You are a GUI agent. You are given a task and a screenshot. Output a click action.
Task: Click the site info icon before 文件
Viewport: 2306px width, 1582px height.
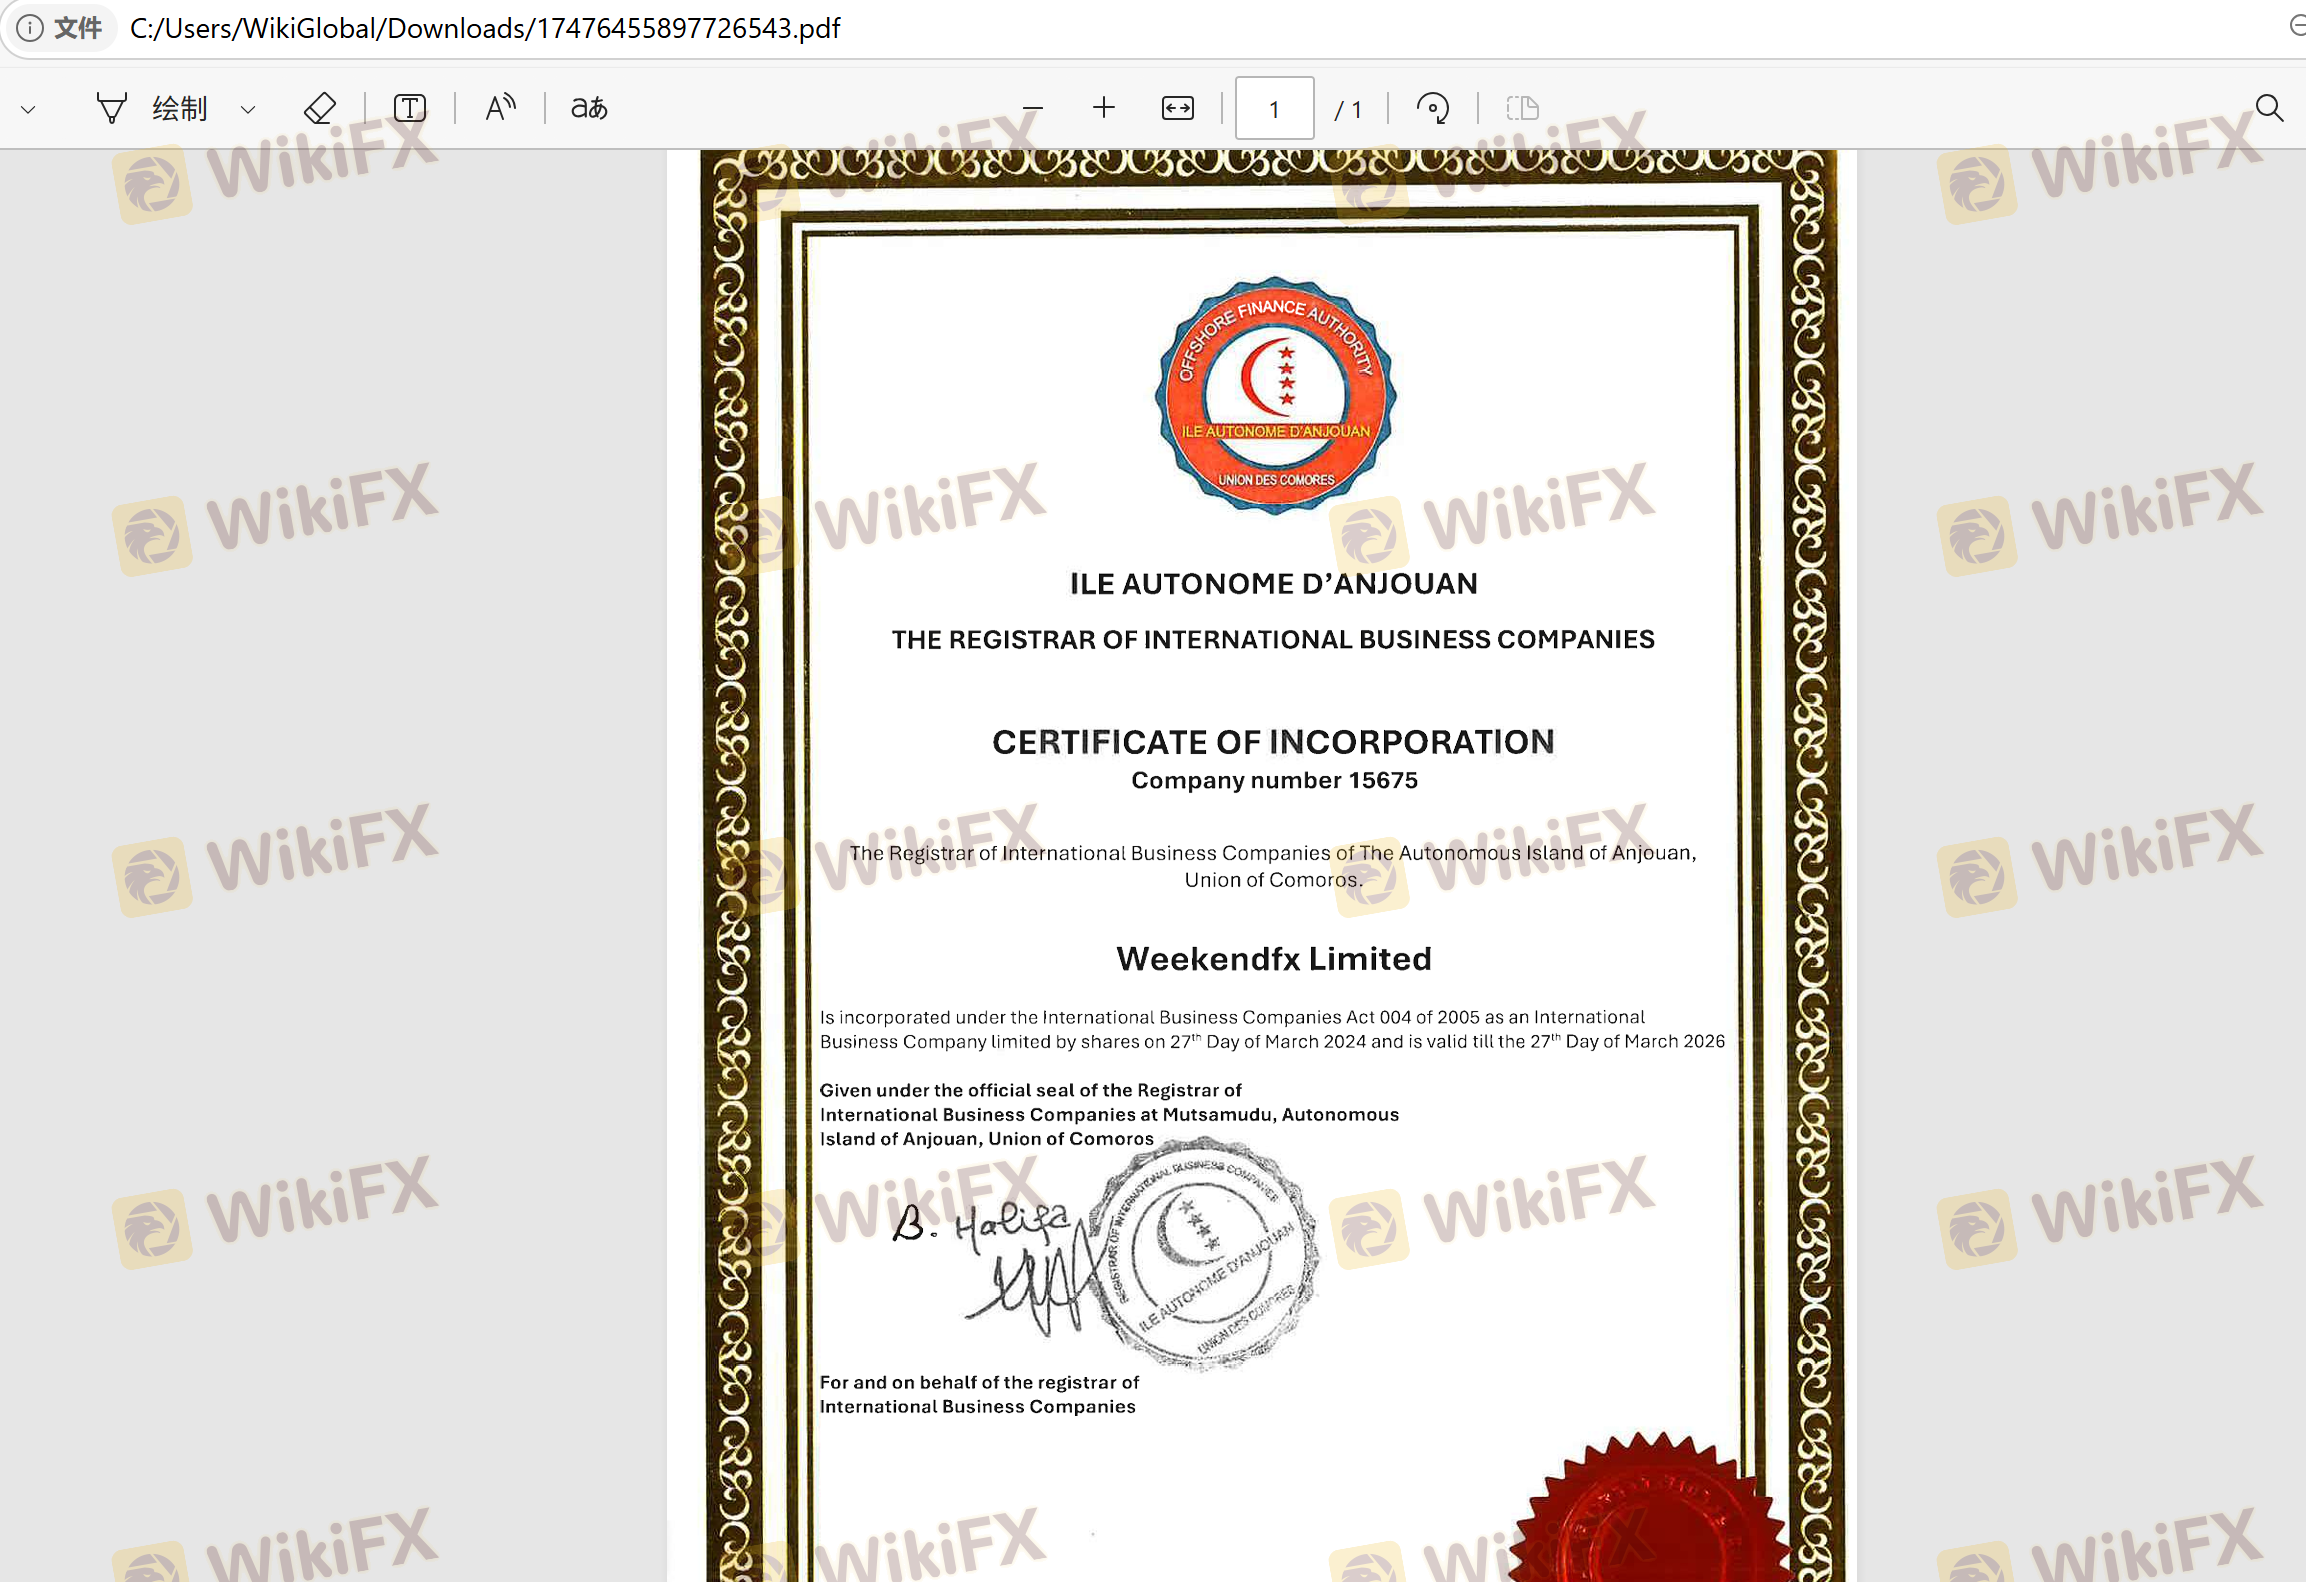30,28
